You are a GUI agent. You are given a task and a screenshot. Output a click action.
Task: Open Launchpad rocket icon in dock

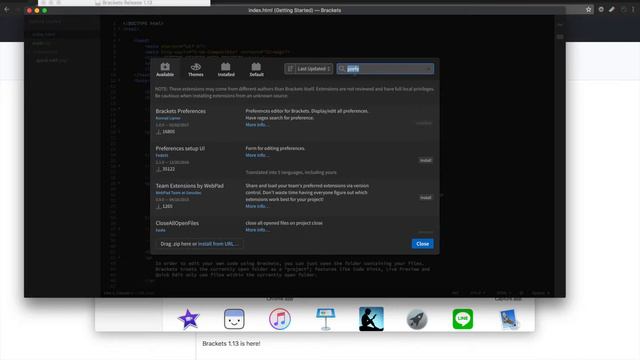pos(417,319)
